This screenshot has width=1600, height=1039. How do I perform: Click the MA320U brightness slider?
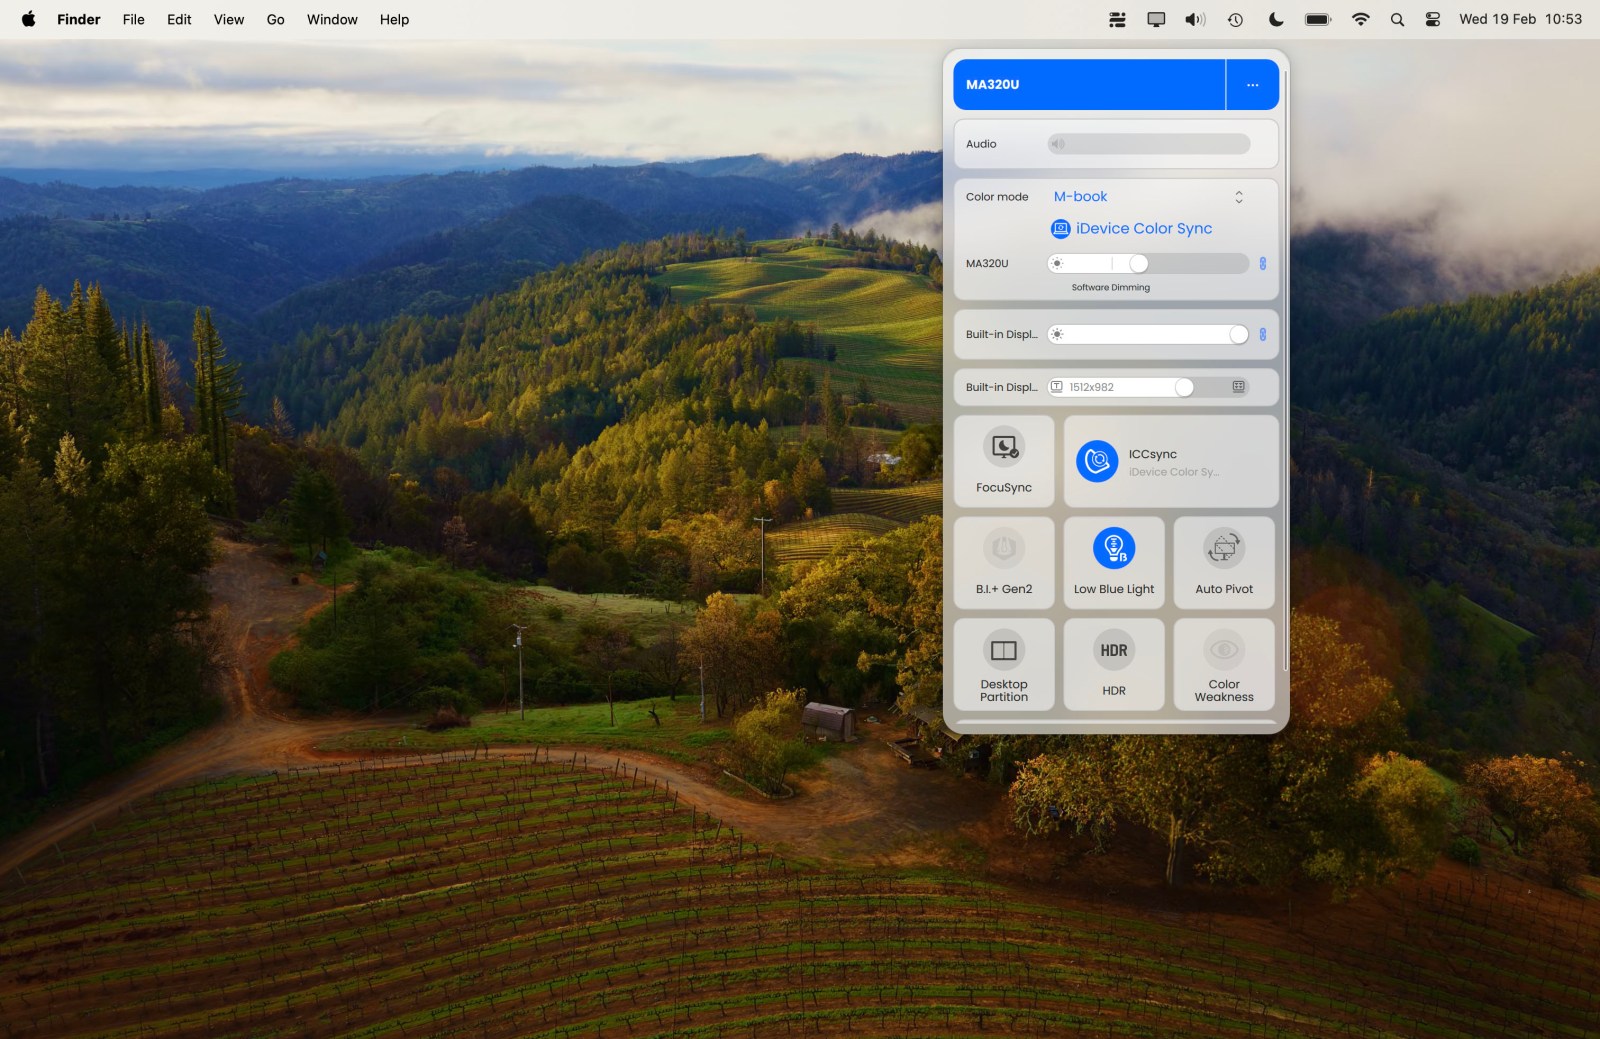(1148, 264)
